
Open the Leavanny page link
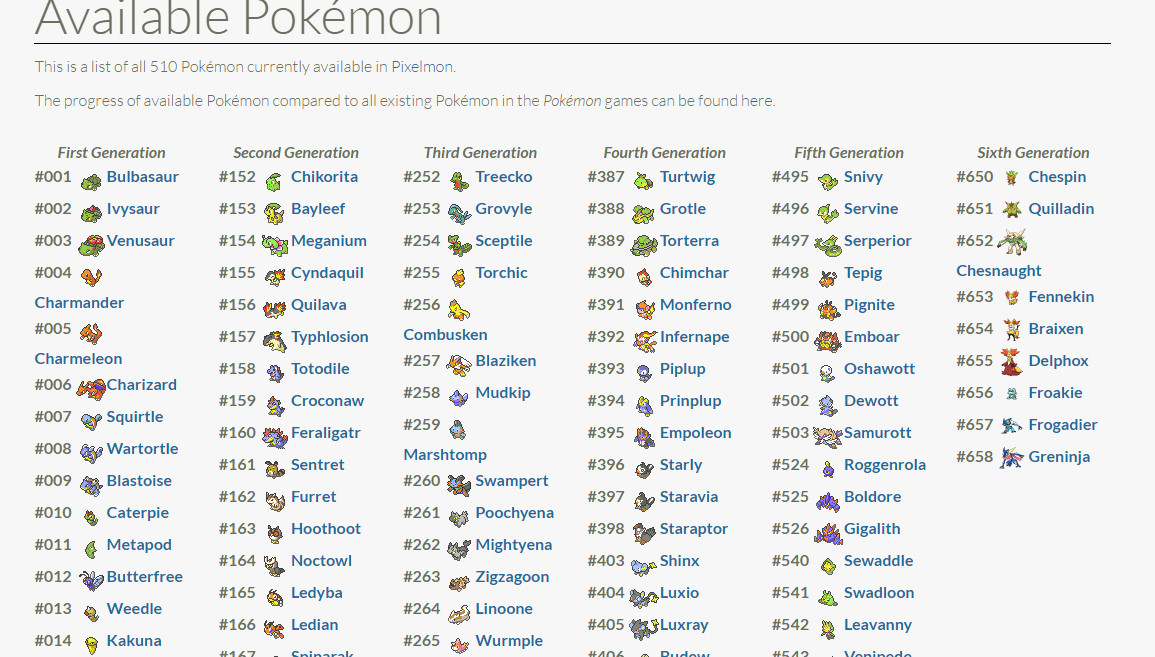pyautogui.click(x=877, y=625)
